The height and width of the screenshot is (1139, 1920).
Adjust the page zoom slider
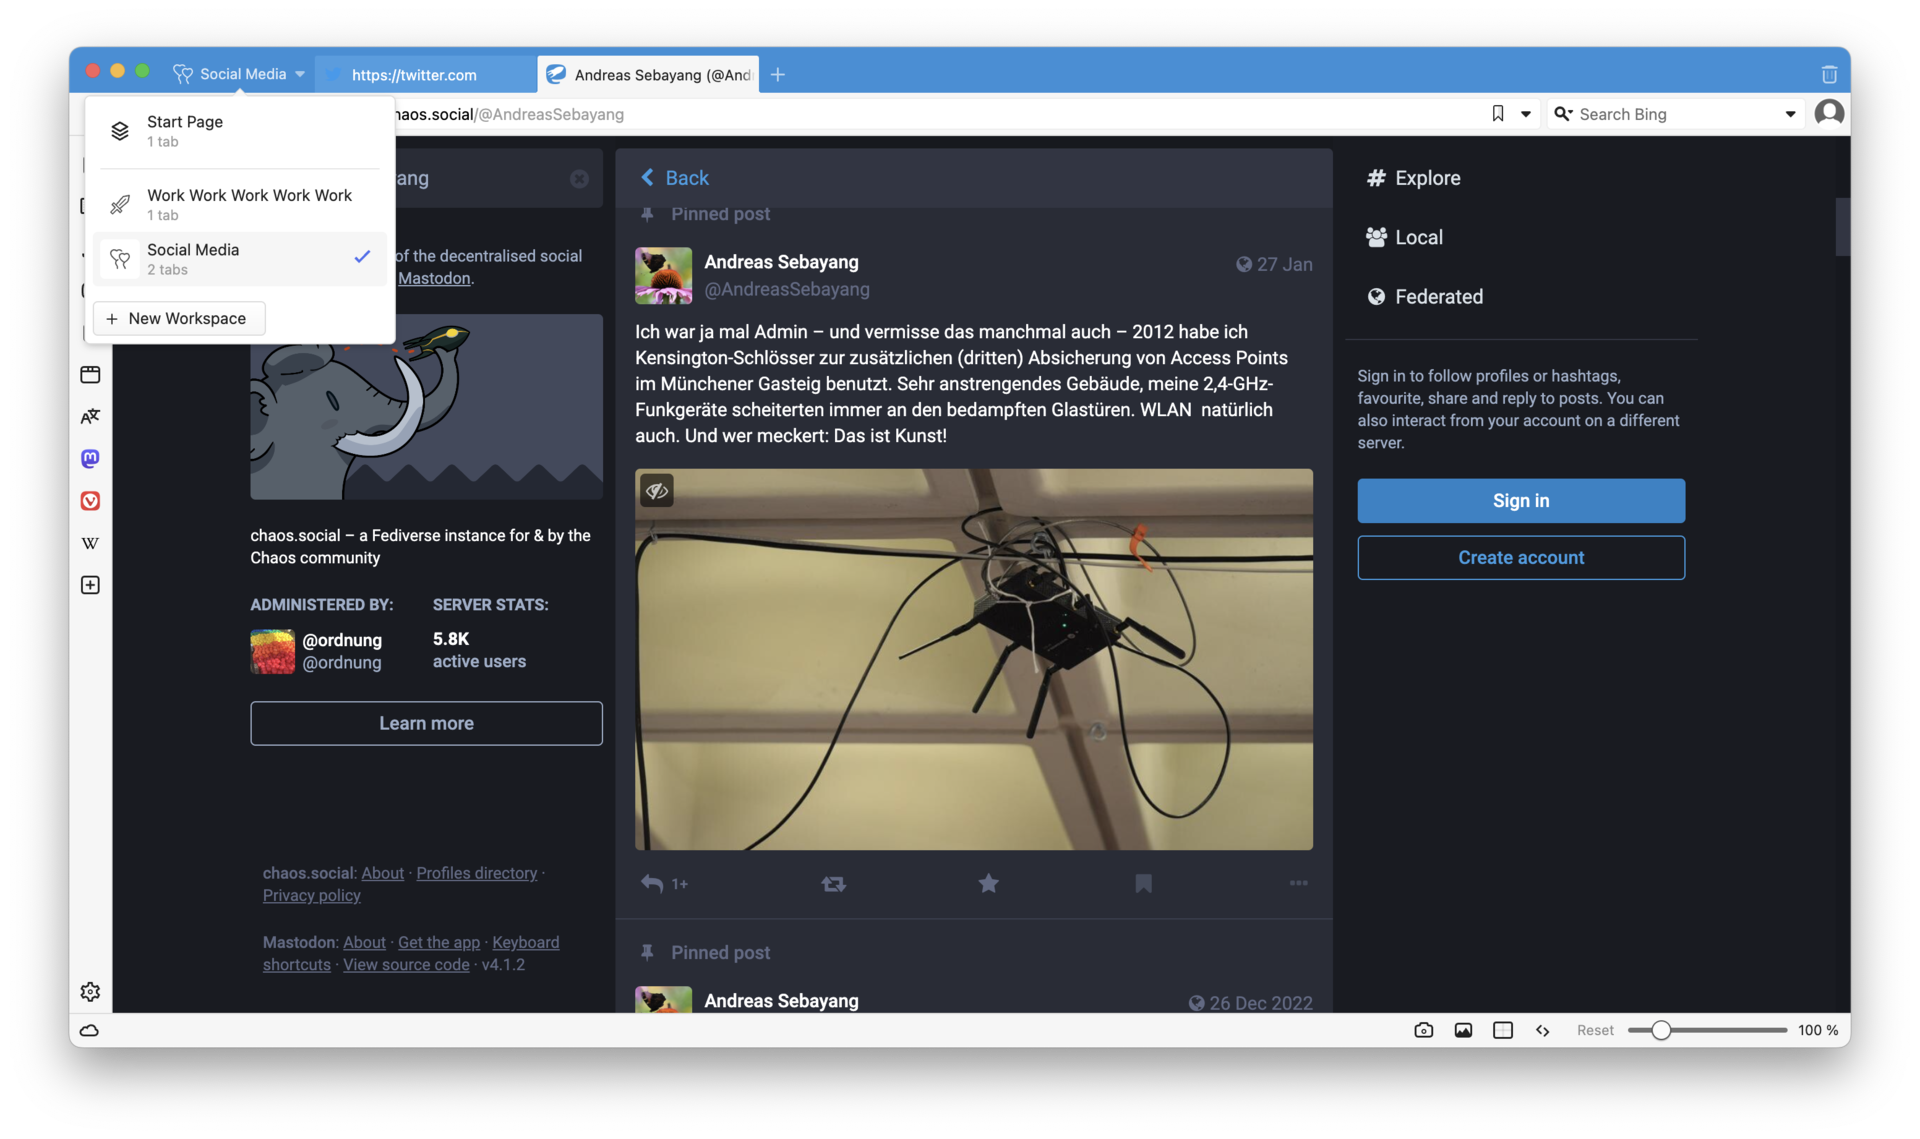[x=1661, y=1030]
